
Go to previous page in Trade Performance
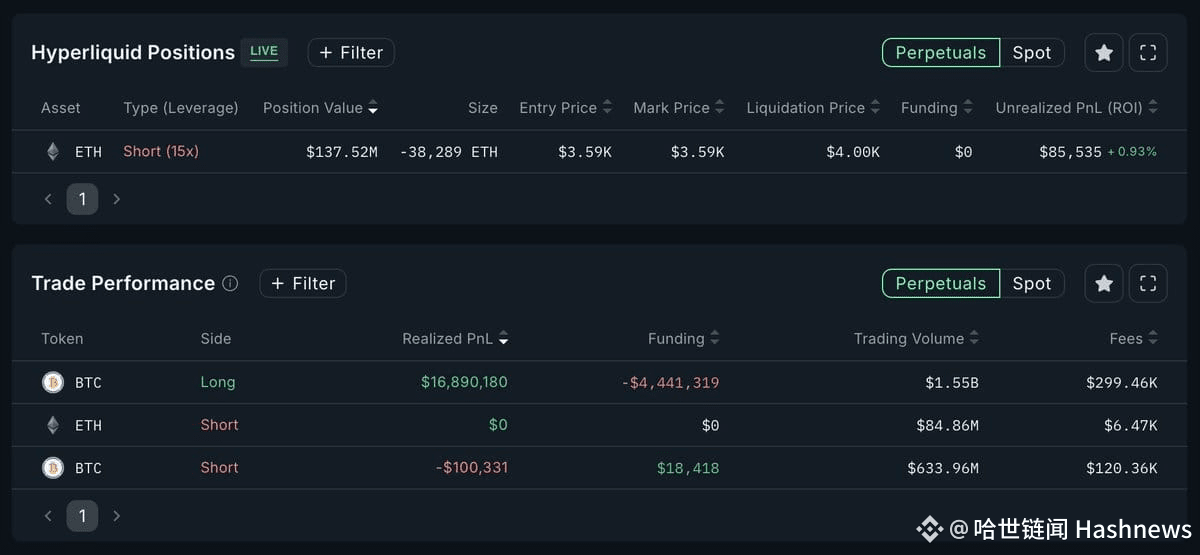48,516
